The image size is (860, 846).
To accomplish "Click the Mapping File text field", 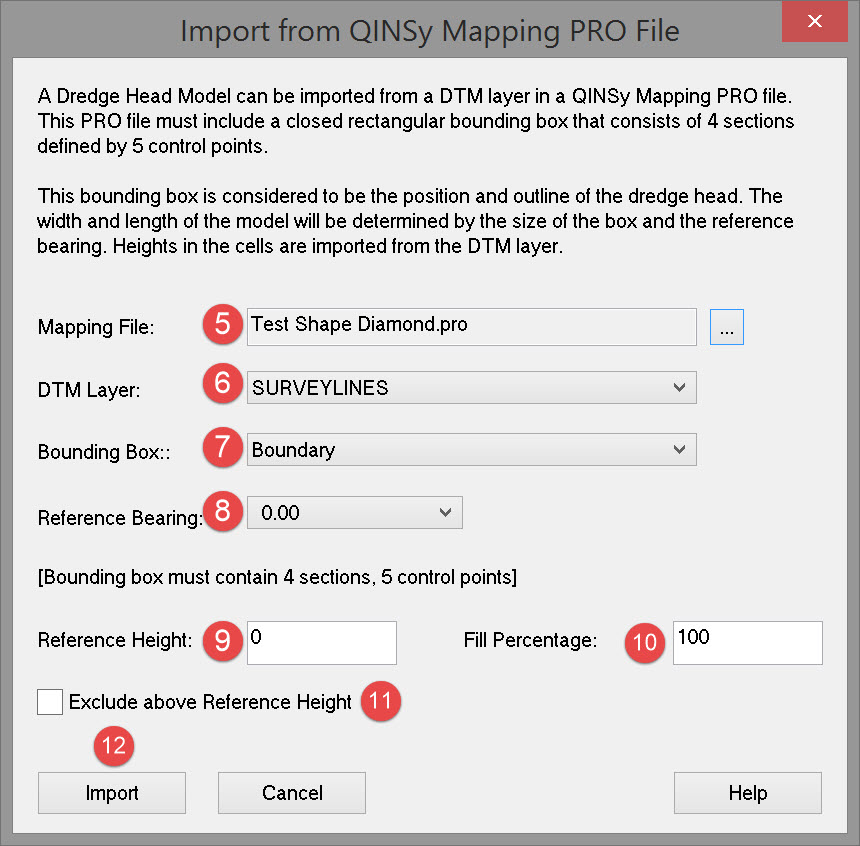I will coord(471,326).
